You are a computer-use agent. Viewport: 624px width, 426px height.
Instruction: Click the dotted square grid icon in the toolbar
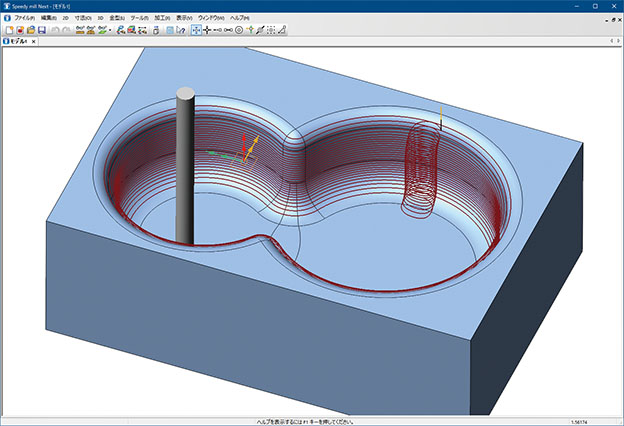tap(271, 30)
